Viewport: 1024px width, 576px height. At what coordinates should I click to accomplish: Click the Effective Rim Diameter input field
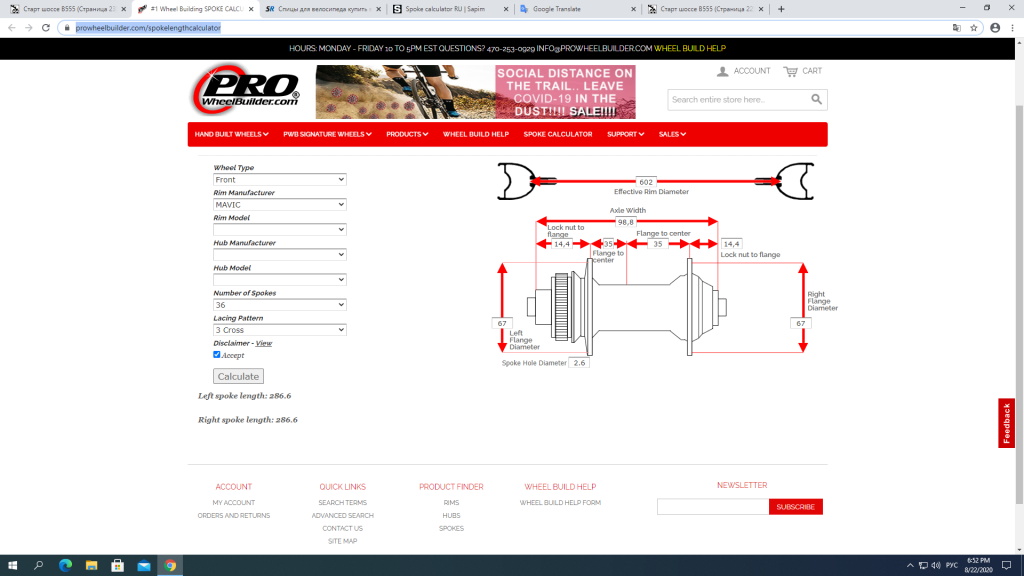645,182
